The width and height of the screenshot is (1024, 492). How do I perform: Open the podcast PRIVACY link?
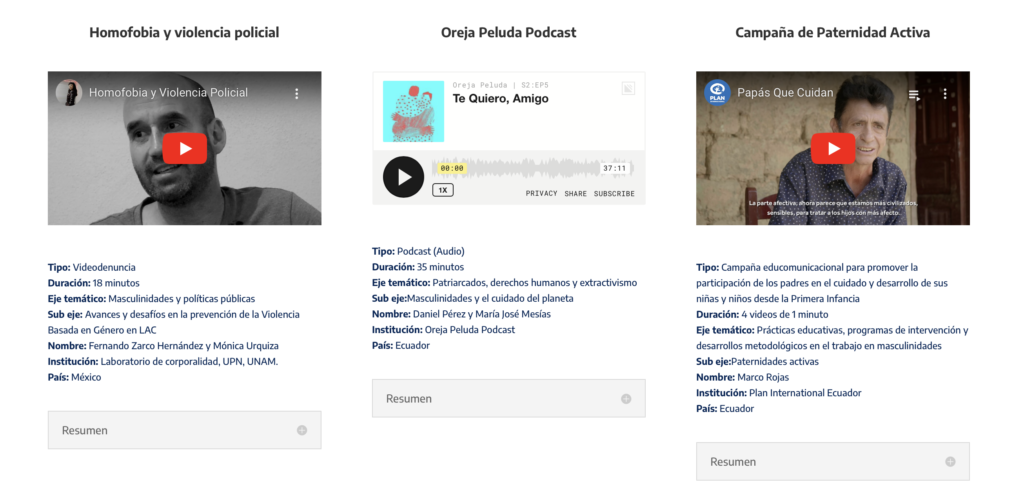541,193
